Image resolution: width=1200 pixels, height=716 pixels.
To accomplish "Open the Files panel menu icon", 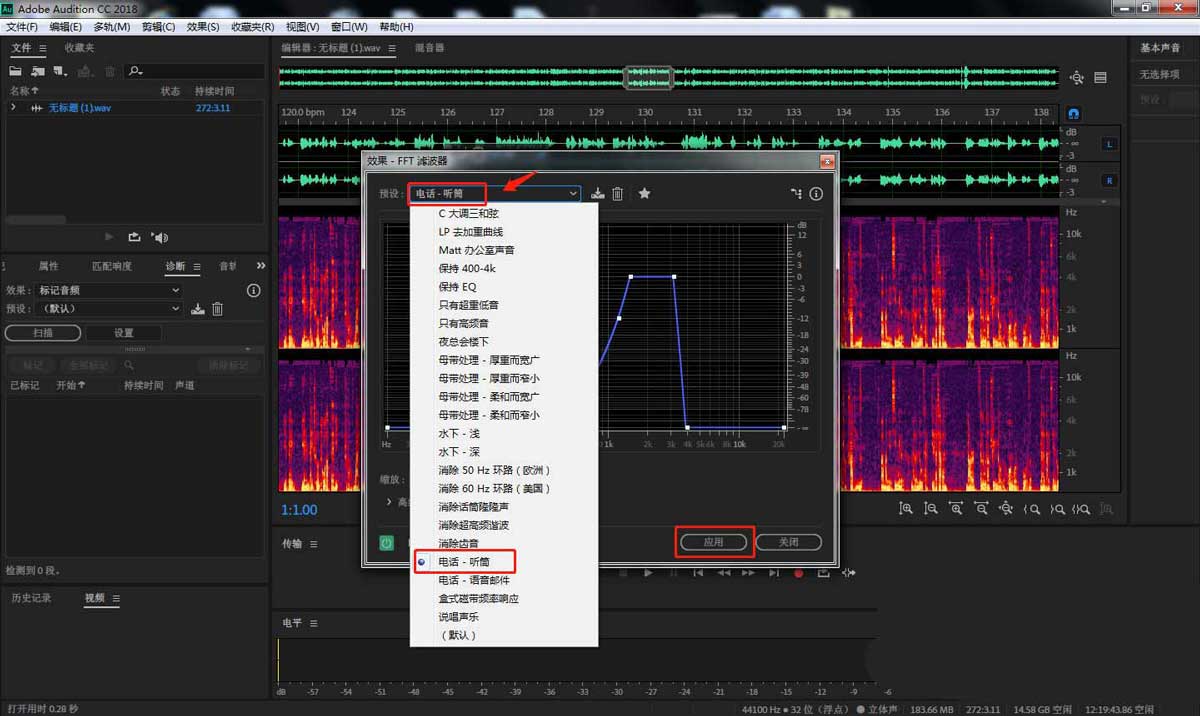I will pyautogui.click(x=41, y=48).
